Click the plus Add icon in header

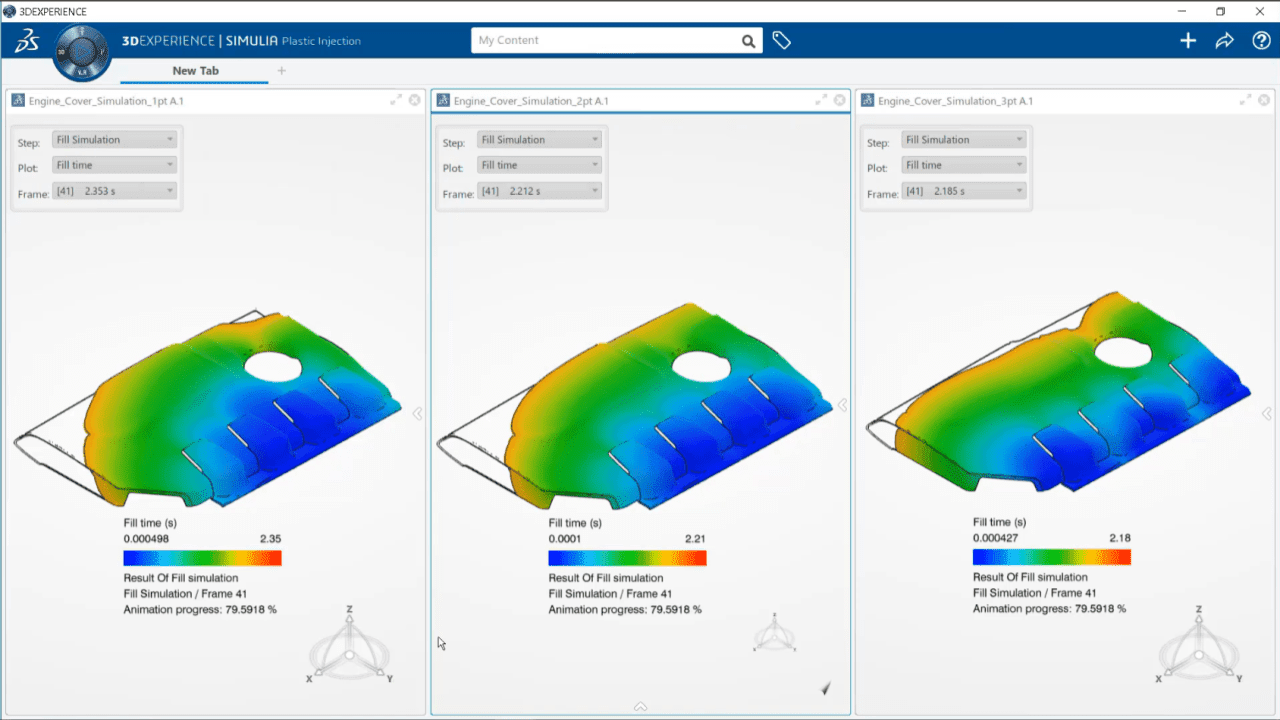(x=1188, y=41)
